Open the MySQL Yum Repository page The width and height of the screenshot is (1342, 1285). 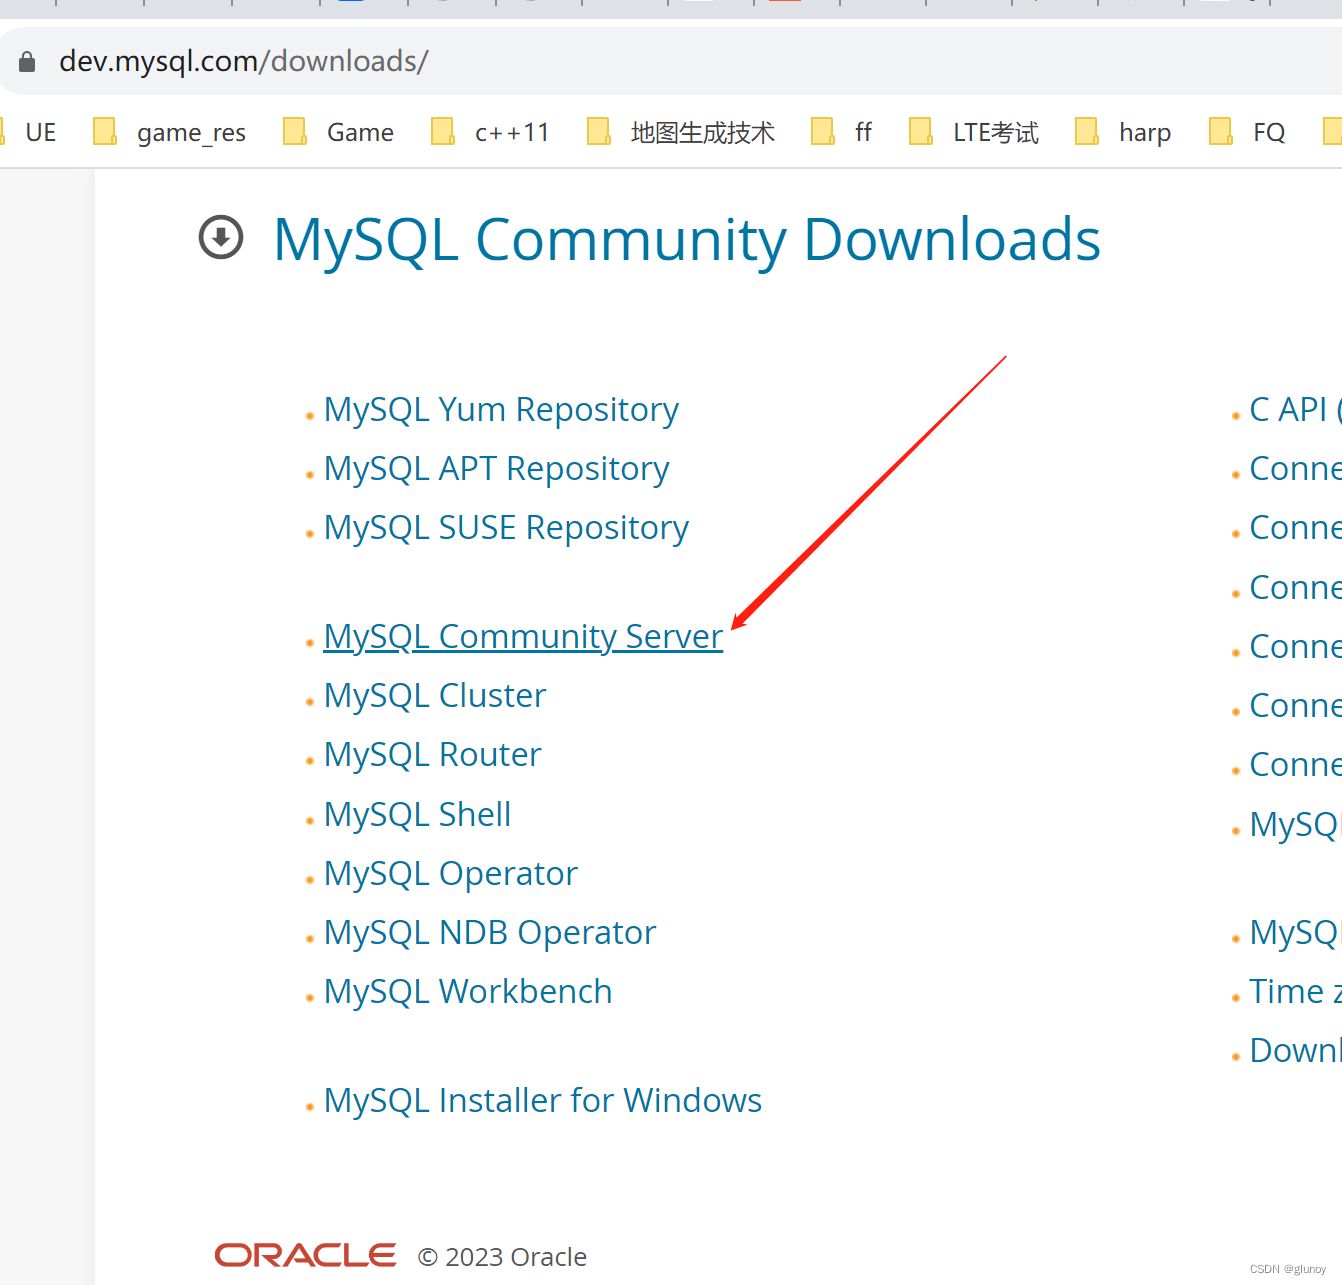click(501, 409)
